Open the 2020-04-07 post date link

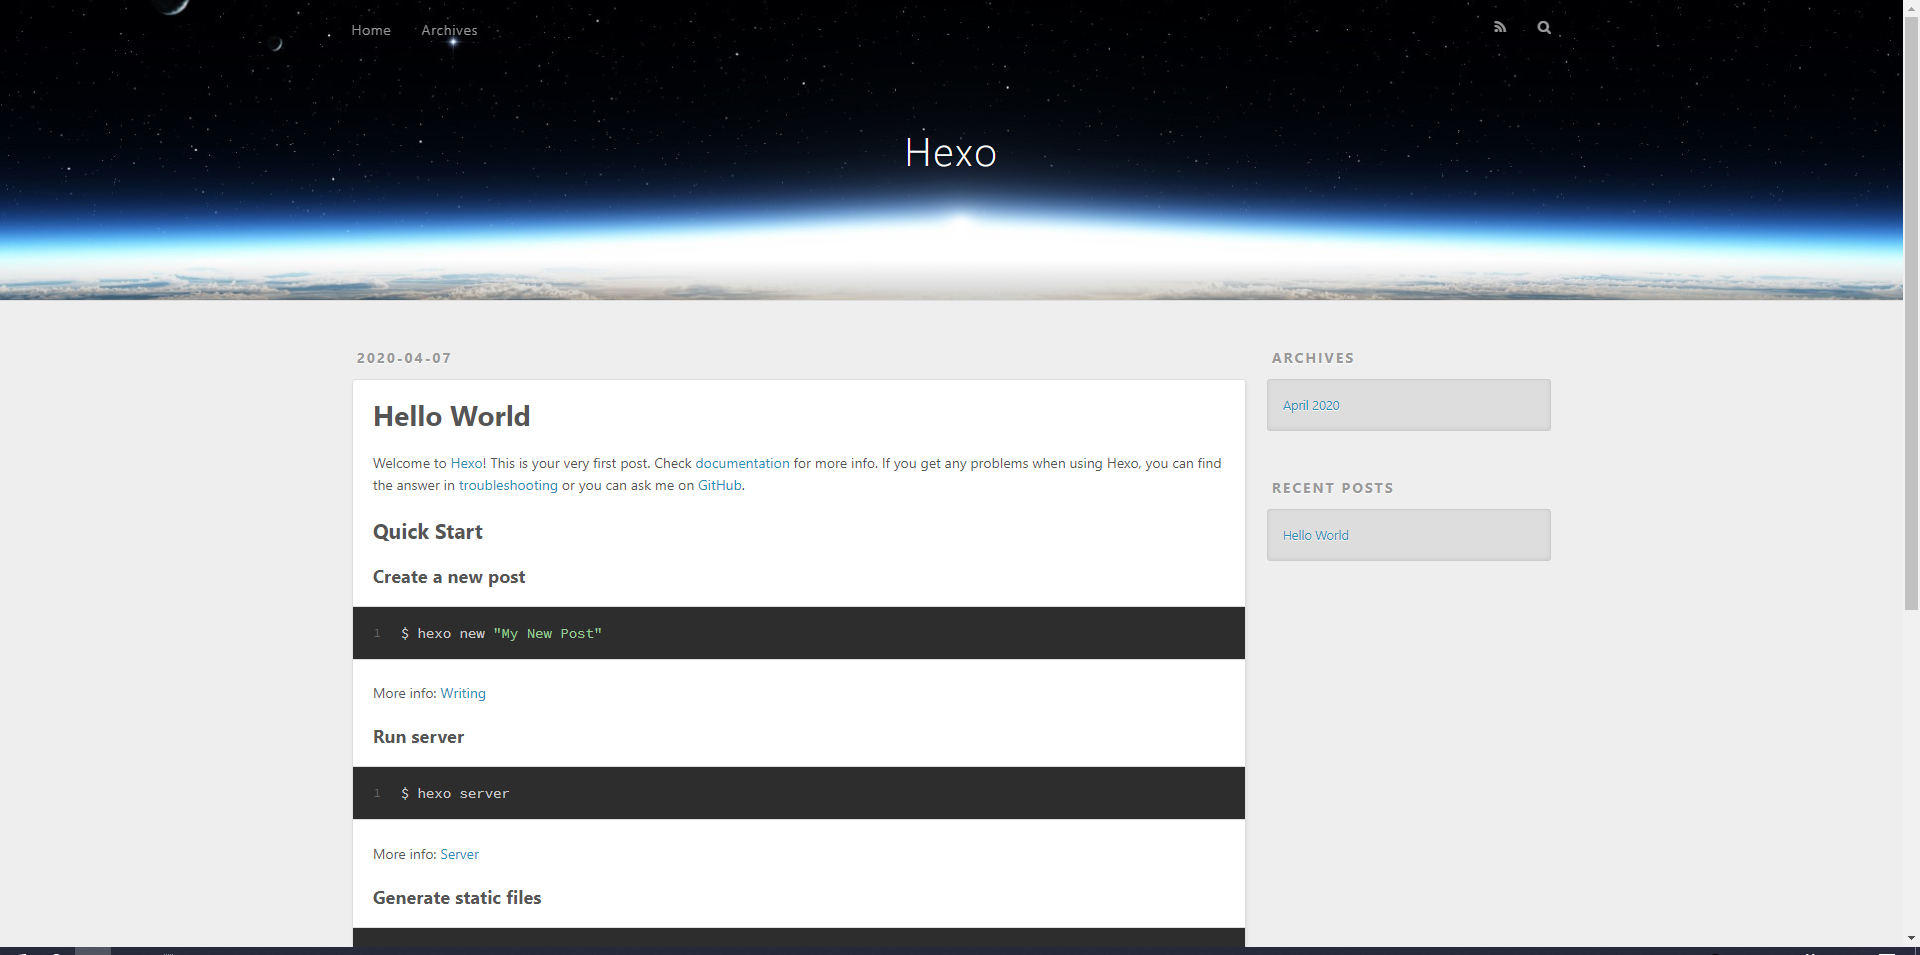[x=404, y=358]
